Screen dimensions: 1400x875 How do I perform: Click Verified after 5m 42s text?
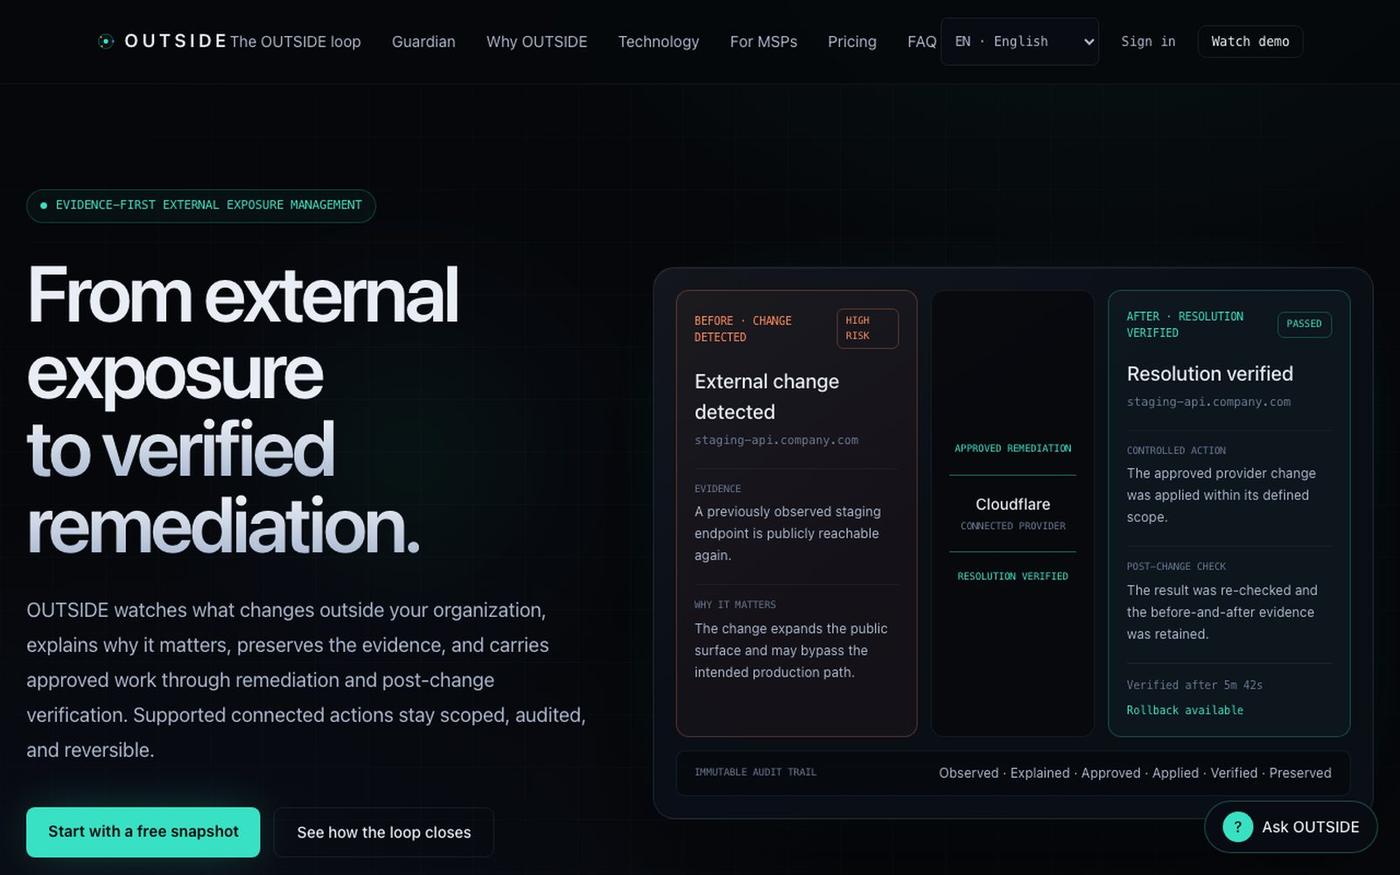tap(1194, 685)
